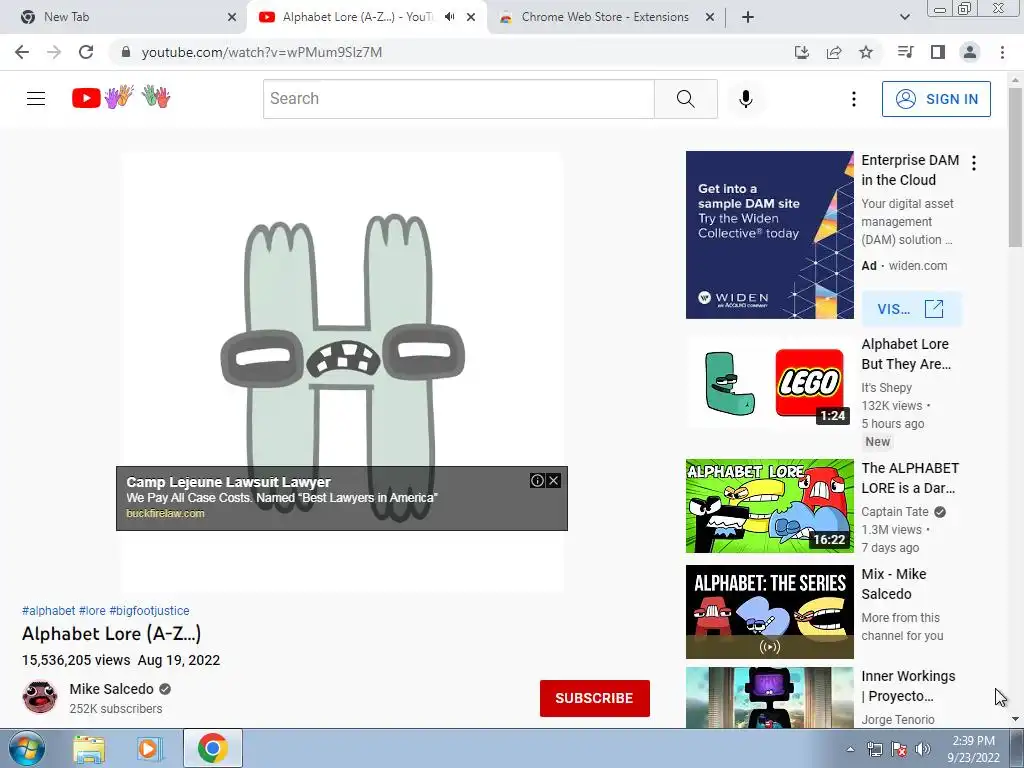Open Chrome's three-dot menu

pyautogui.click(x=1002, y=52)
